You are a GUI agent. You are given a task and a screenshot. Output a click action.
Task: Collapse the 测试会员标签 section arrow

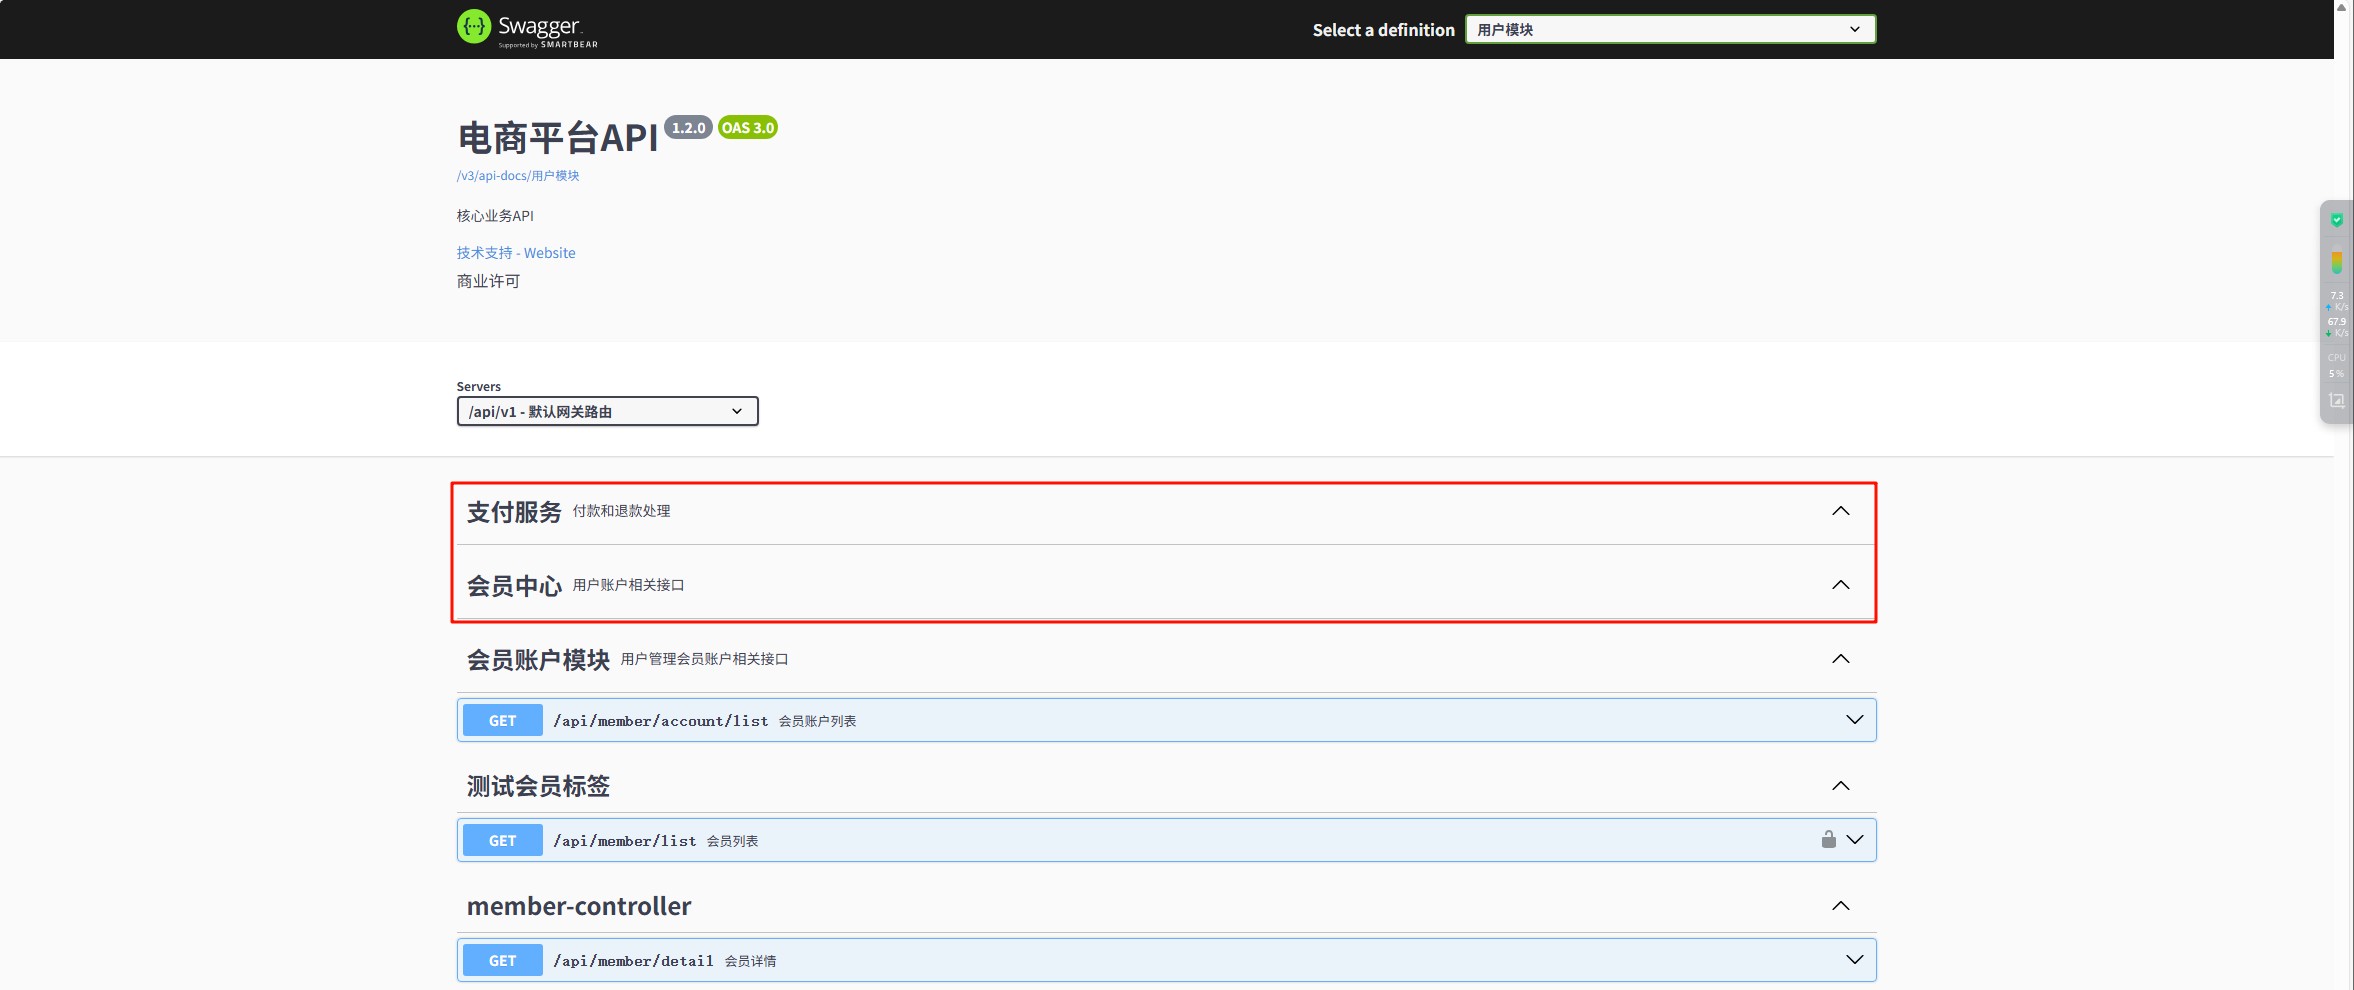point(1840,786)
